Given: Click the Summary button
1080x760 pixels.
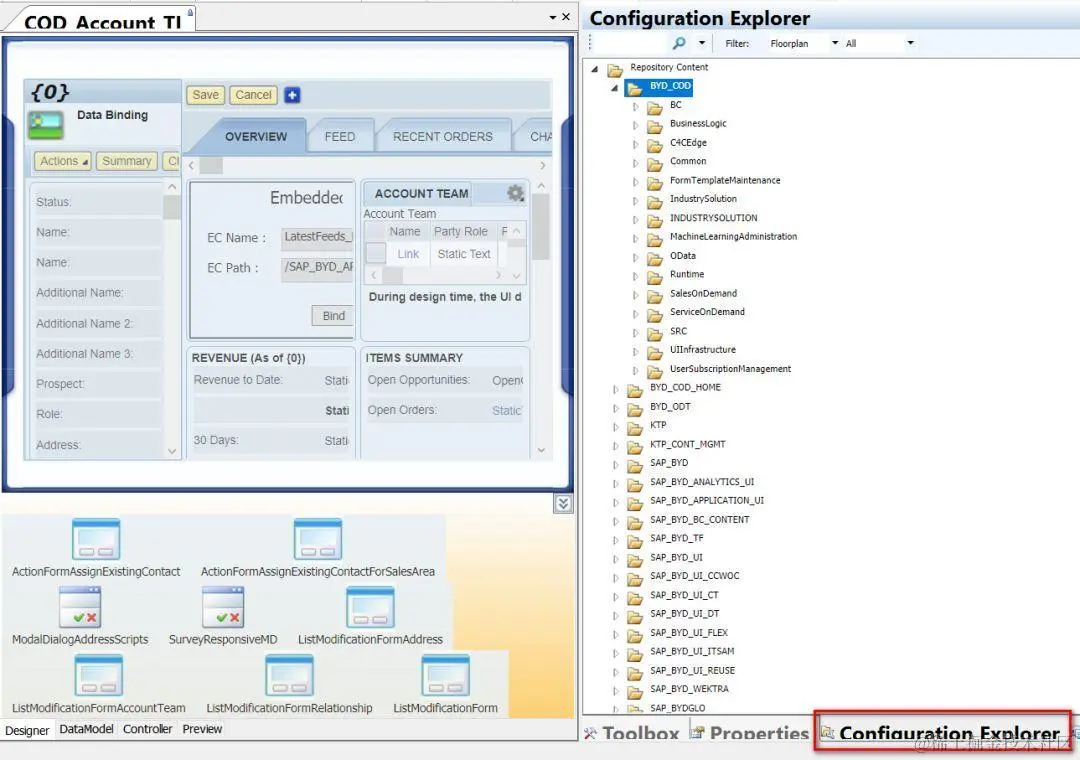Looking at the screenshot, I should [x=127, y=161].
